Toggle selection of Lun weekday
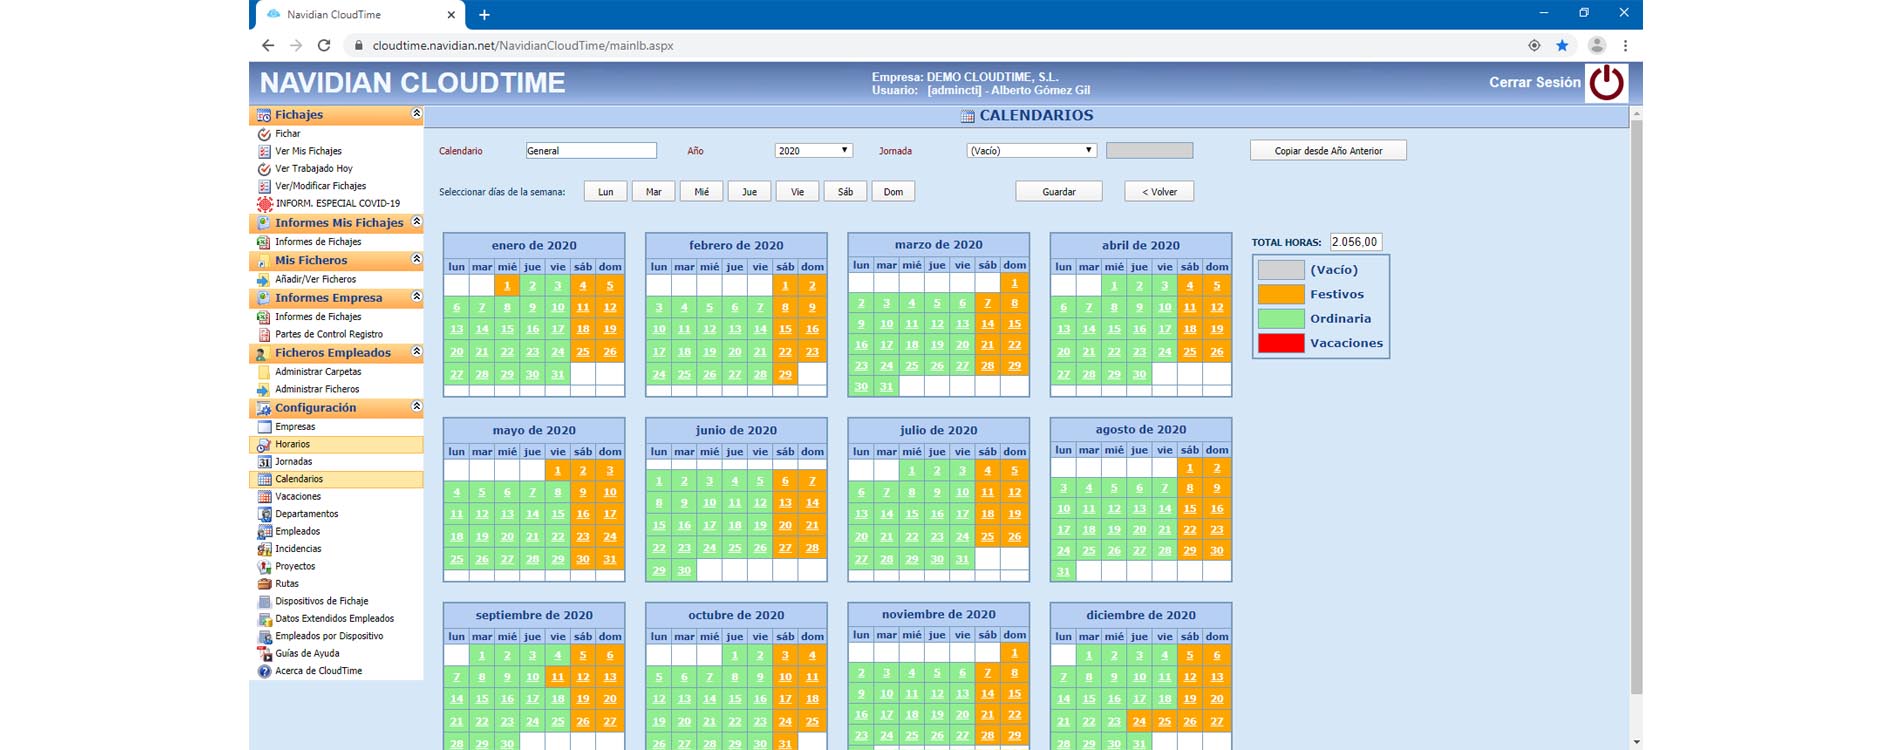This screenshot has height=750, width=1900. click(x=605, y=192)
